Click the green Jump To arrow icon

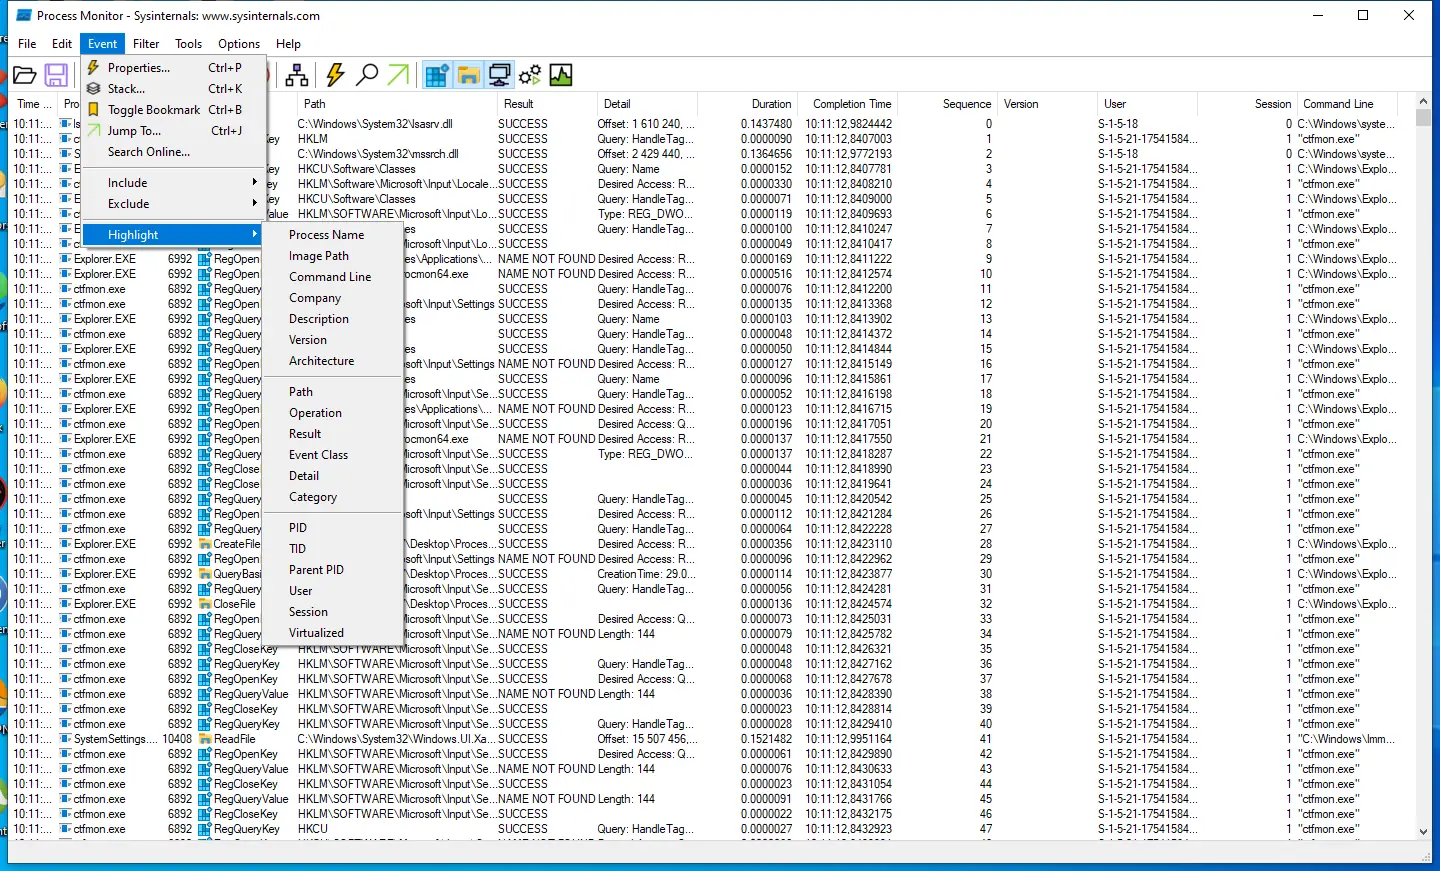pyautogui.click(x=398, y=75)
